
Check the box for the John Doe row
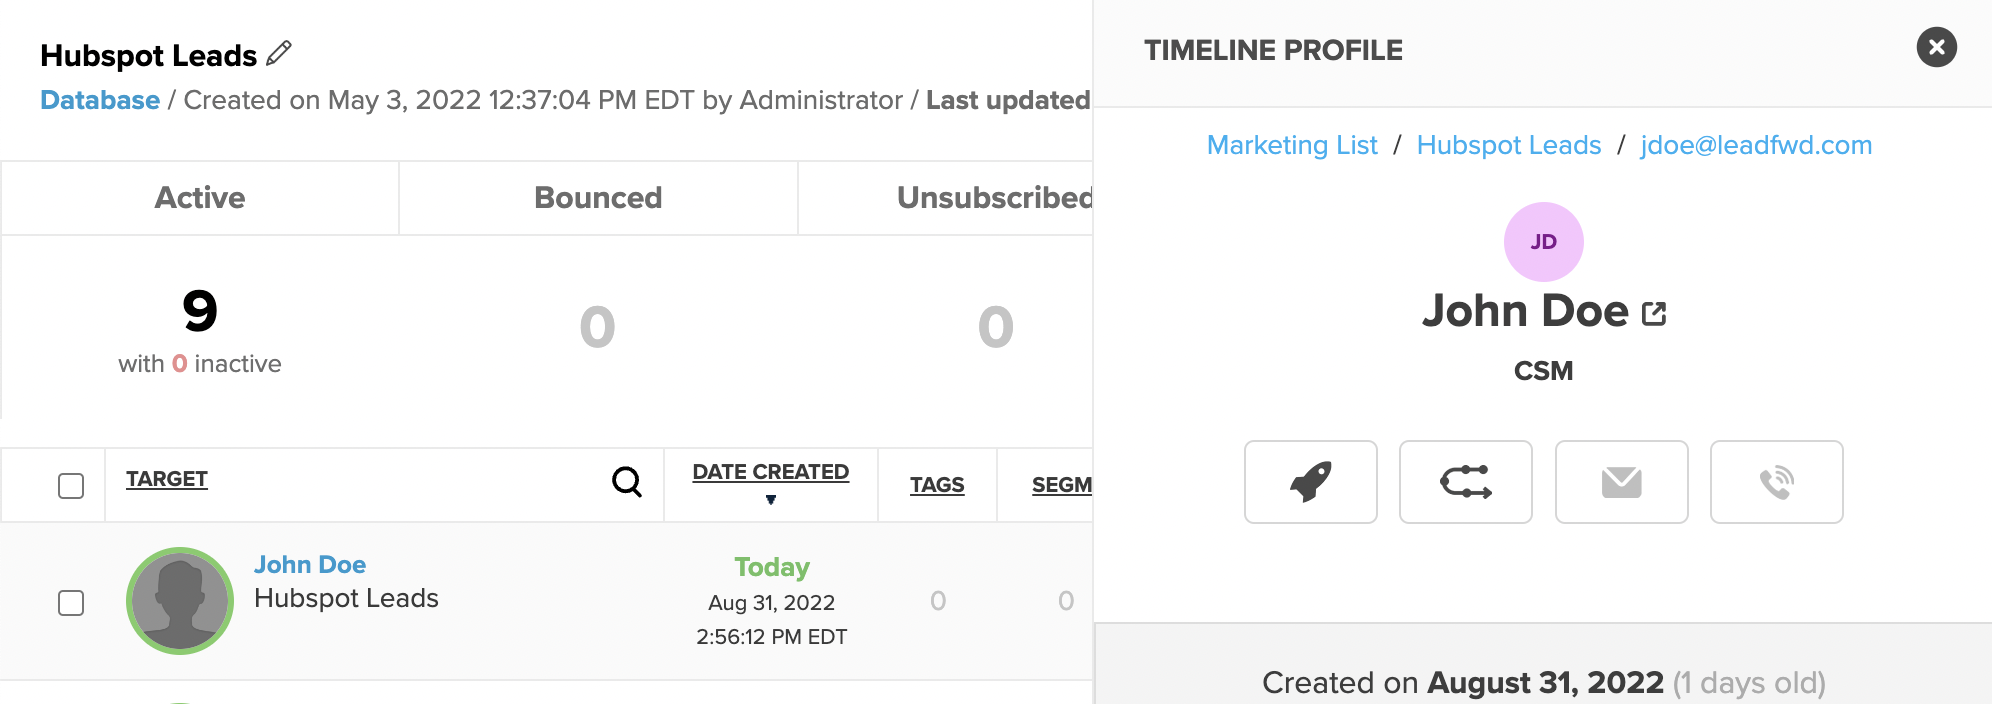[71, 603]
